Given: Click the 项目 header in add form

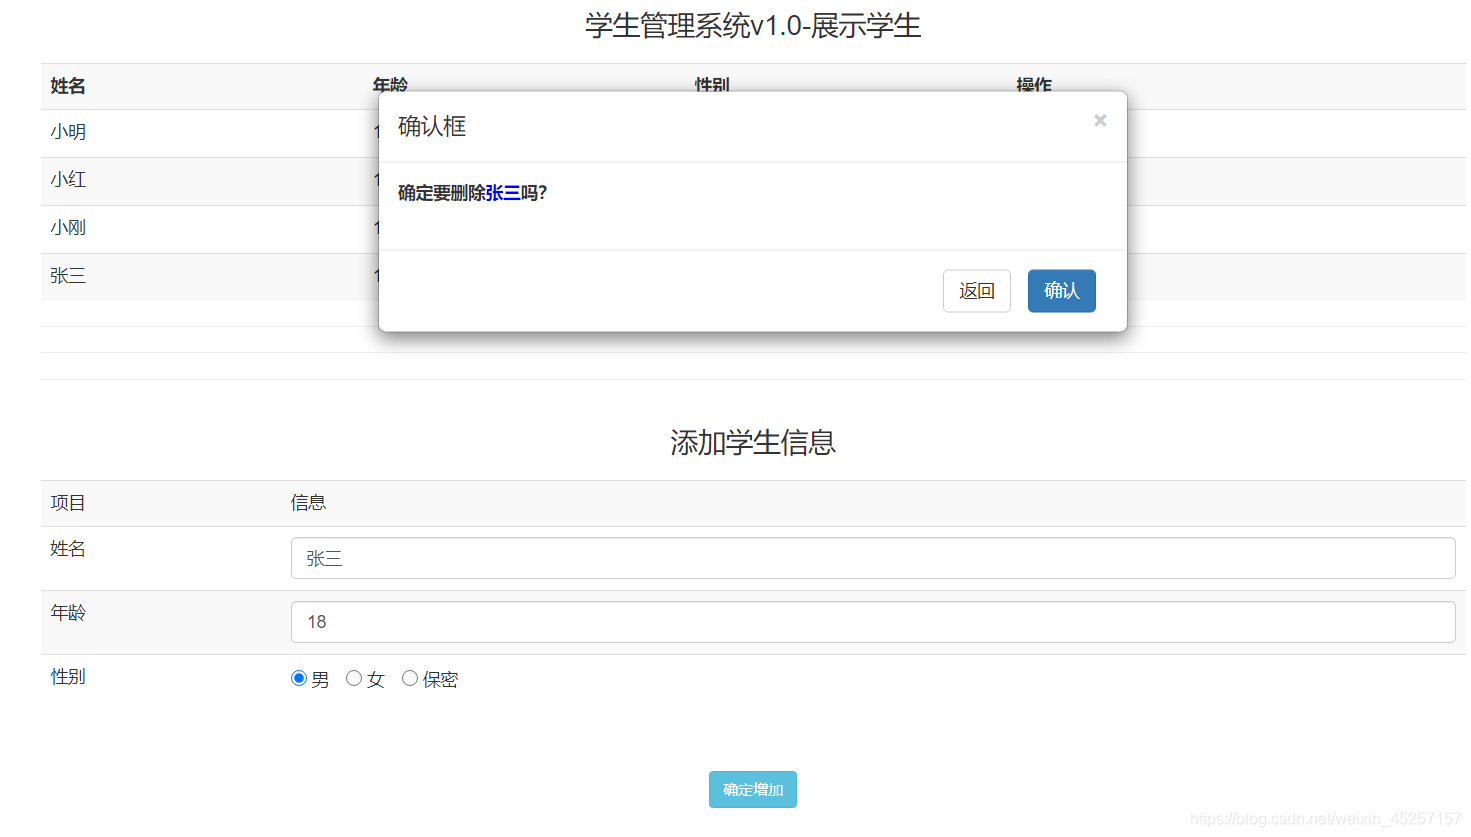Looking at the screenshot, I should click(x=68, y=503).
